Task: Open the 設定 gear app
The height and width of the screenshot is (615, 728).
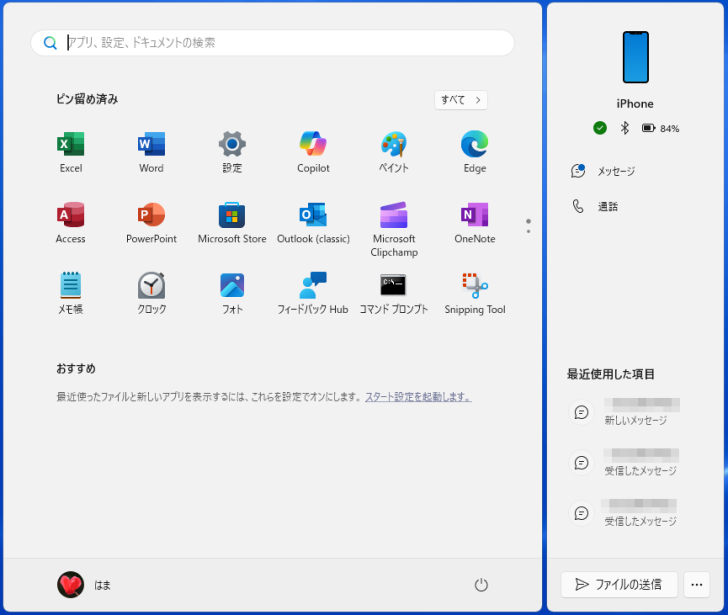Action: (232, 152)
